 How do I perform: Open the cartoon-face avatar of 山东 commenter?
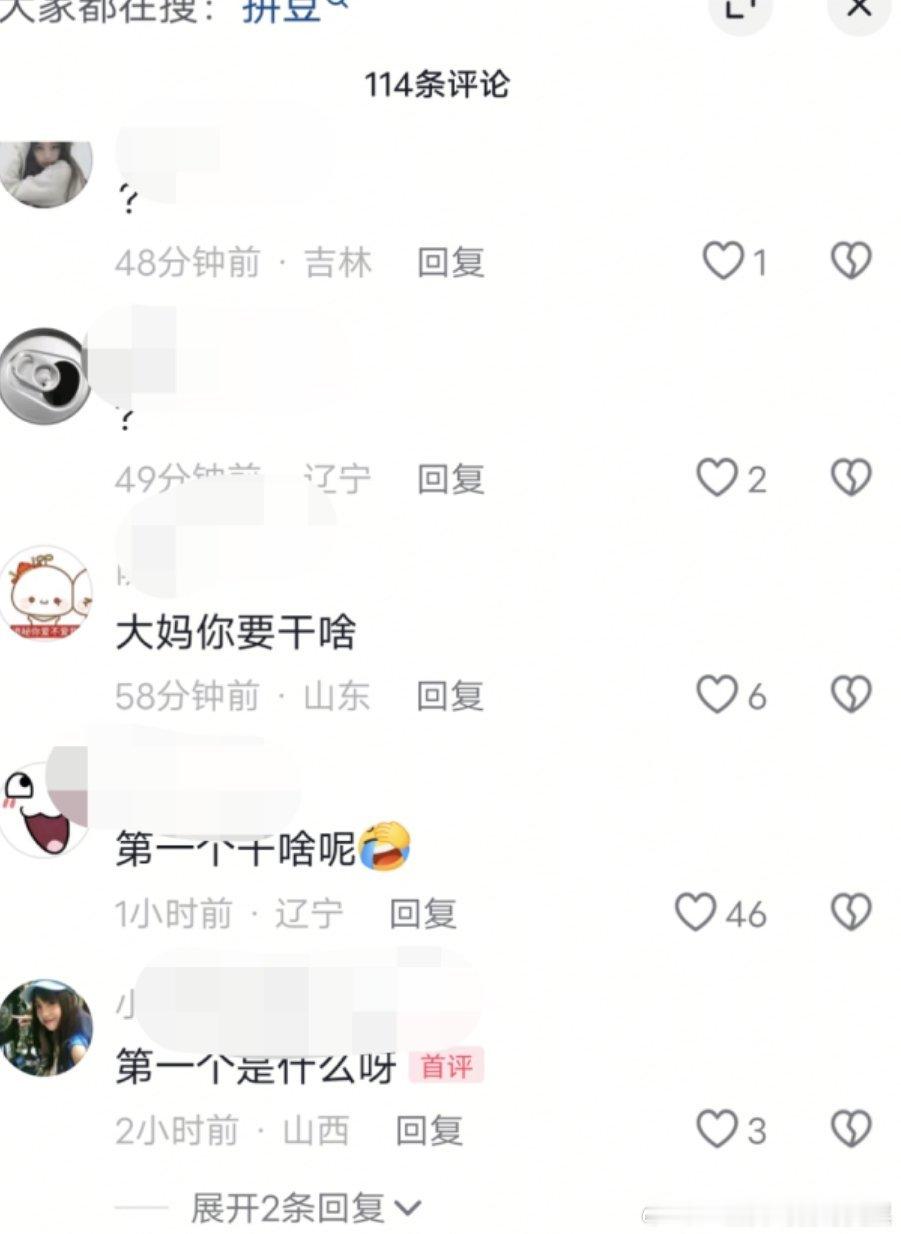coord(47,593)
